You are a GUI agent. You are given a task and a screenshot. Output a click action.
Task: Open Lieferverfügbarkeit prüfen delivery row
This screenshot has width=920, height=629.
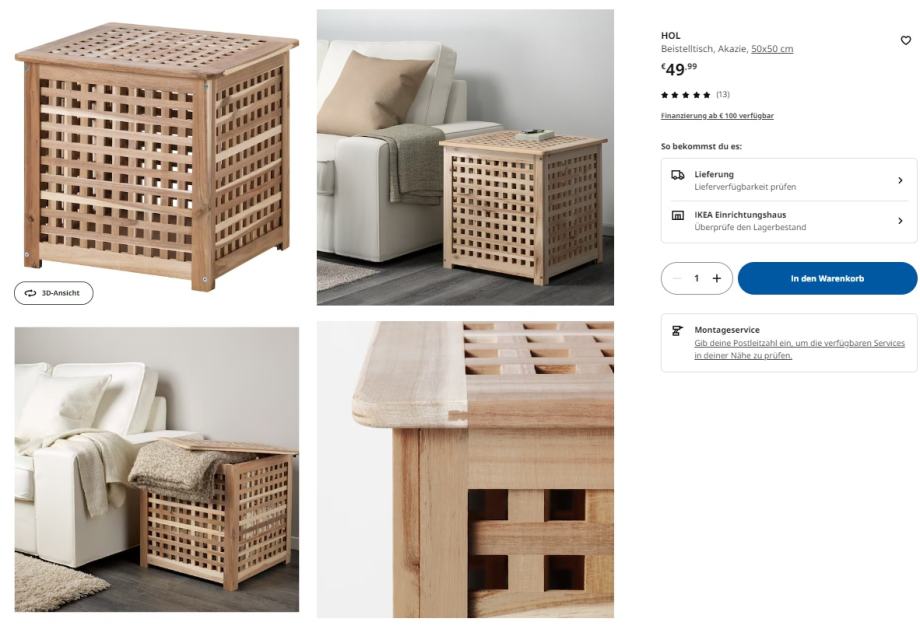[x=789, y=180]
